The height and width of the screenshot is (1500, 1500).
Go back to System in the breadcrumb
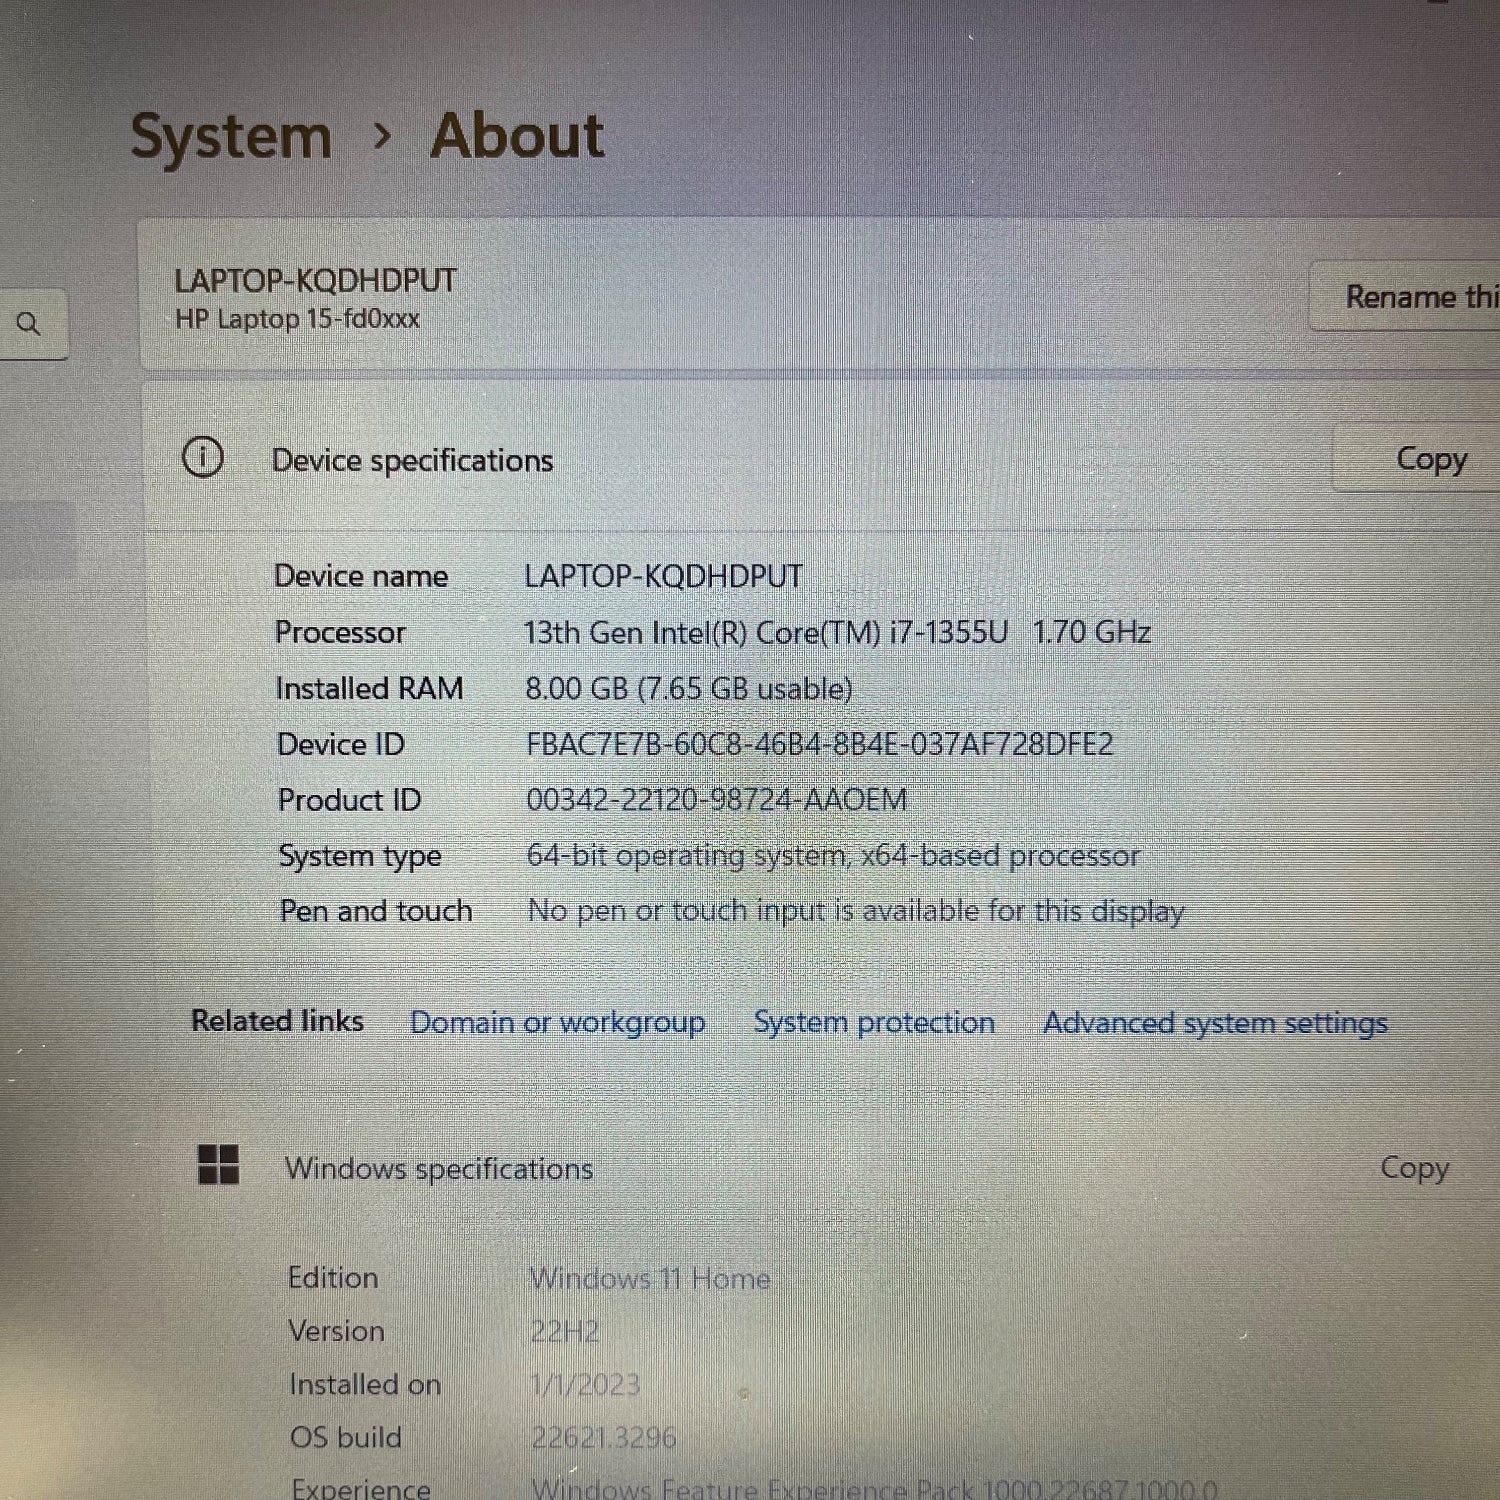point(232,136)
